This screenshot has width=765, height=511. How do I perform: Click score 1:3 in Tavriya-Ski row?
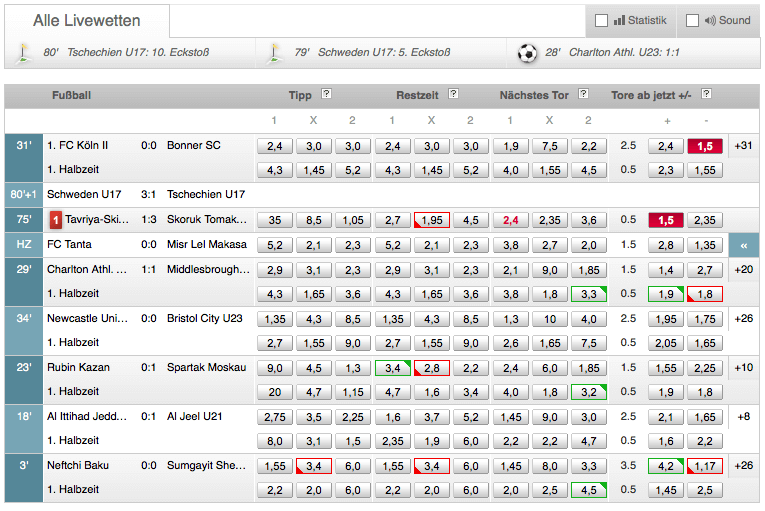point(149,220)
